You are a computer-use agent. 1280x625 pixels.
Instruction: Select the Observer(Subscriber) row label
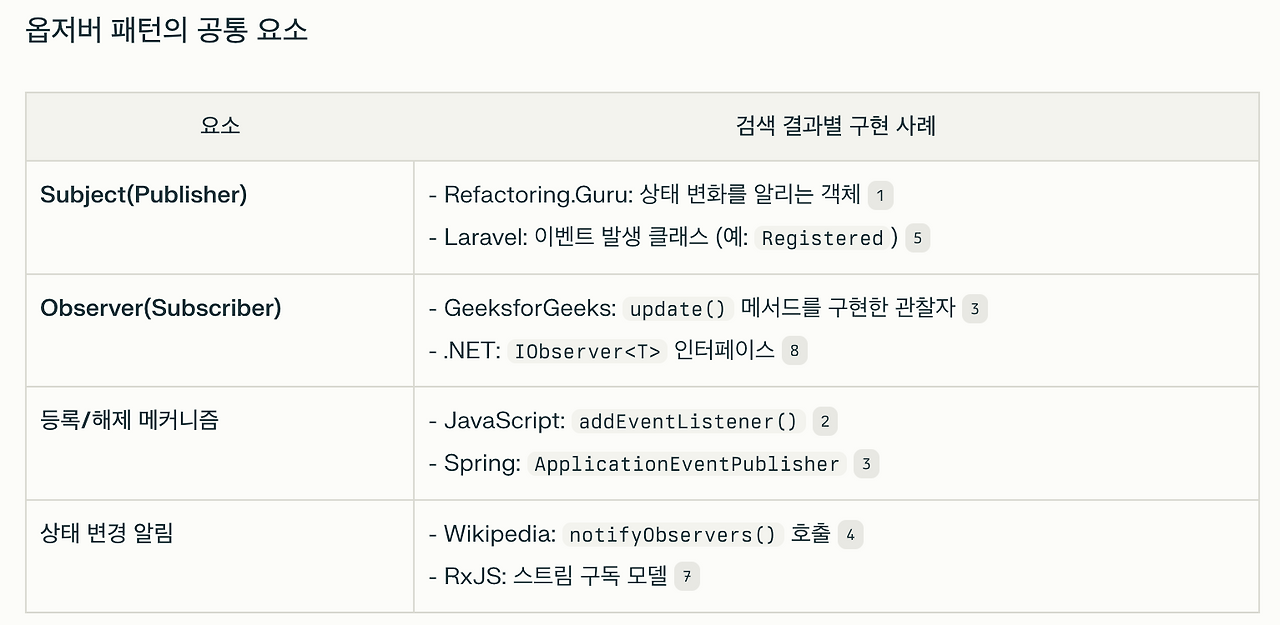pyautogui.click(x=160, y=308)
